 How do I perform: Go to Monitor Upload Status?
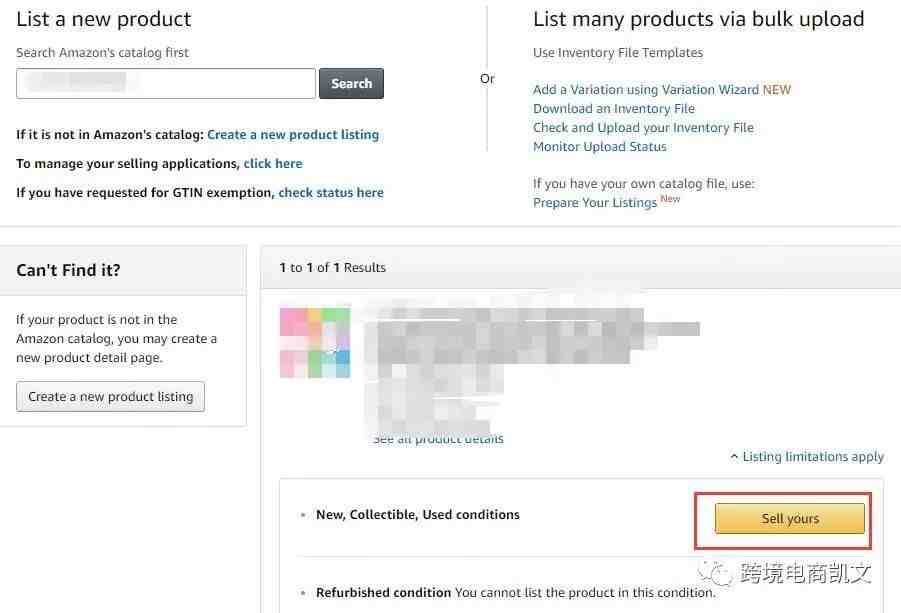[600, 146]
